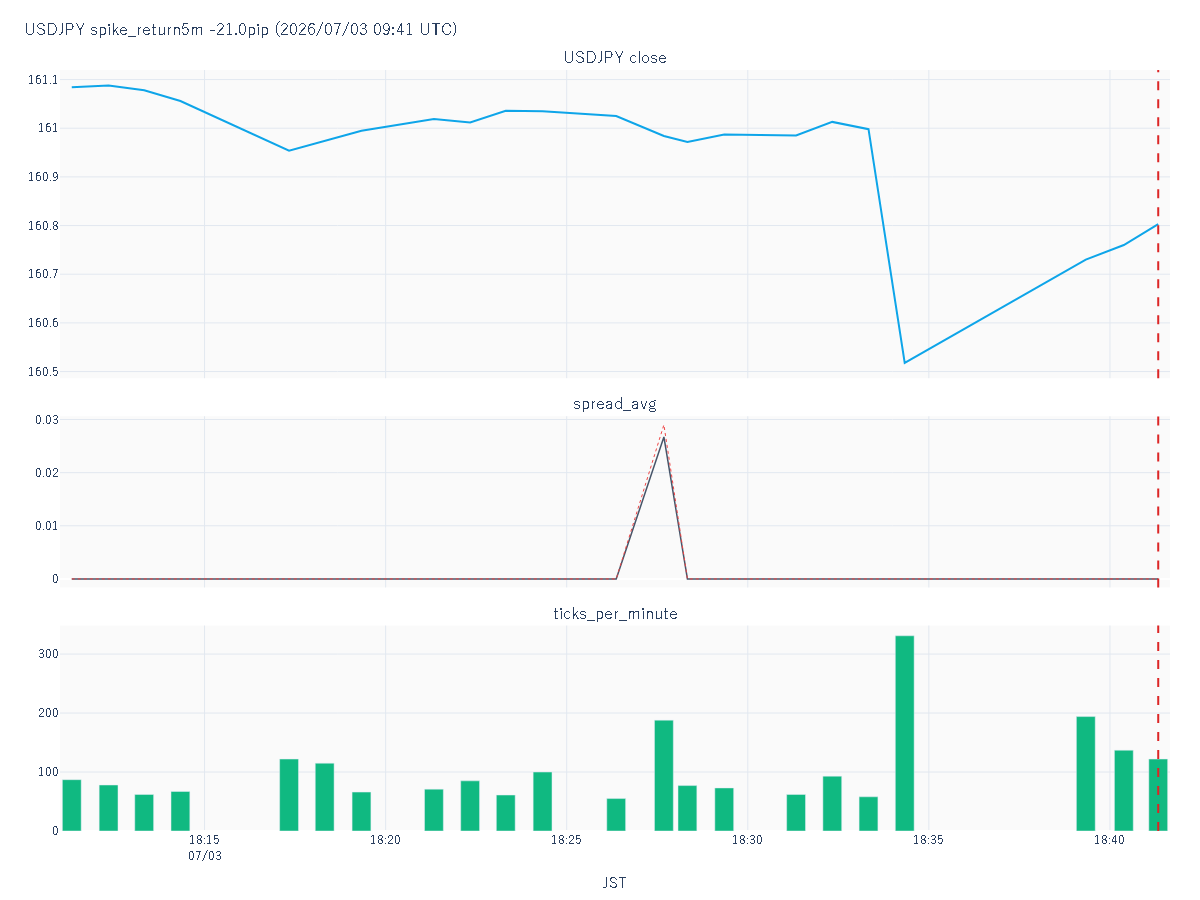Click the 18:30 time axis label
This screenshot has width=1200, height=900.
click(747, 841)
